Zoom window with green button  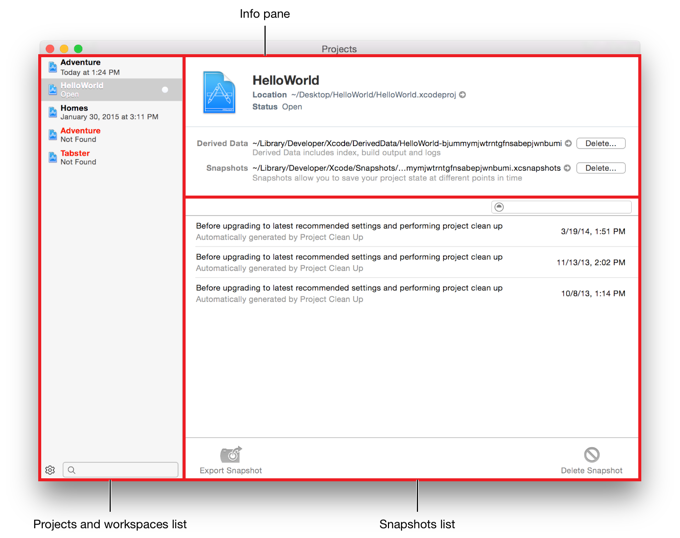[78, 49]
